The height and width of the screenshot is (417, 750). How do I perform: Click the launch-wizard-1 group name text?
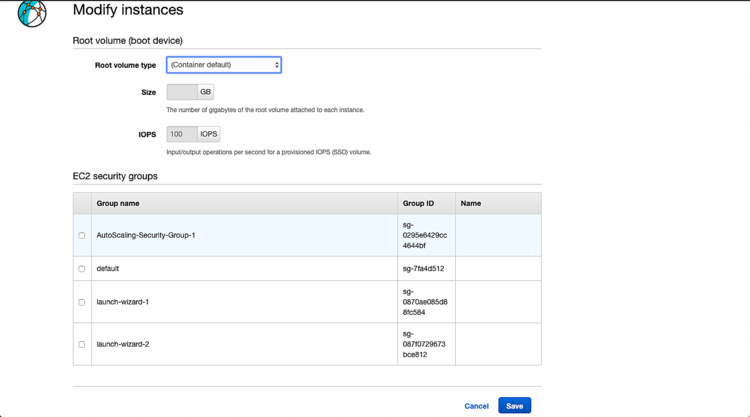pyautogui.click(x=123, y=302)
